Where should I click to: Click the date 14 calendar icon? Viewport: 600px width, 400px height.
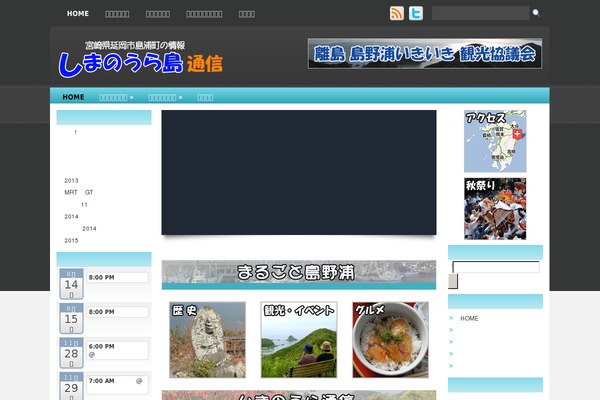point(71,284)
